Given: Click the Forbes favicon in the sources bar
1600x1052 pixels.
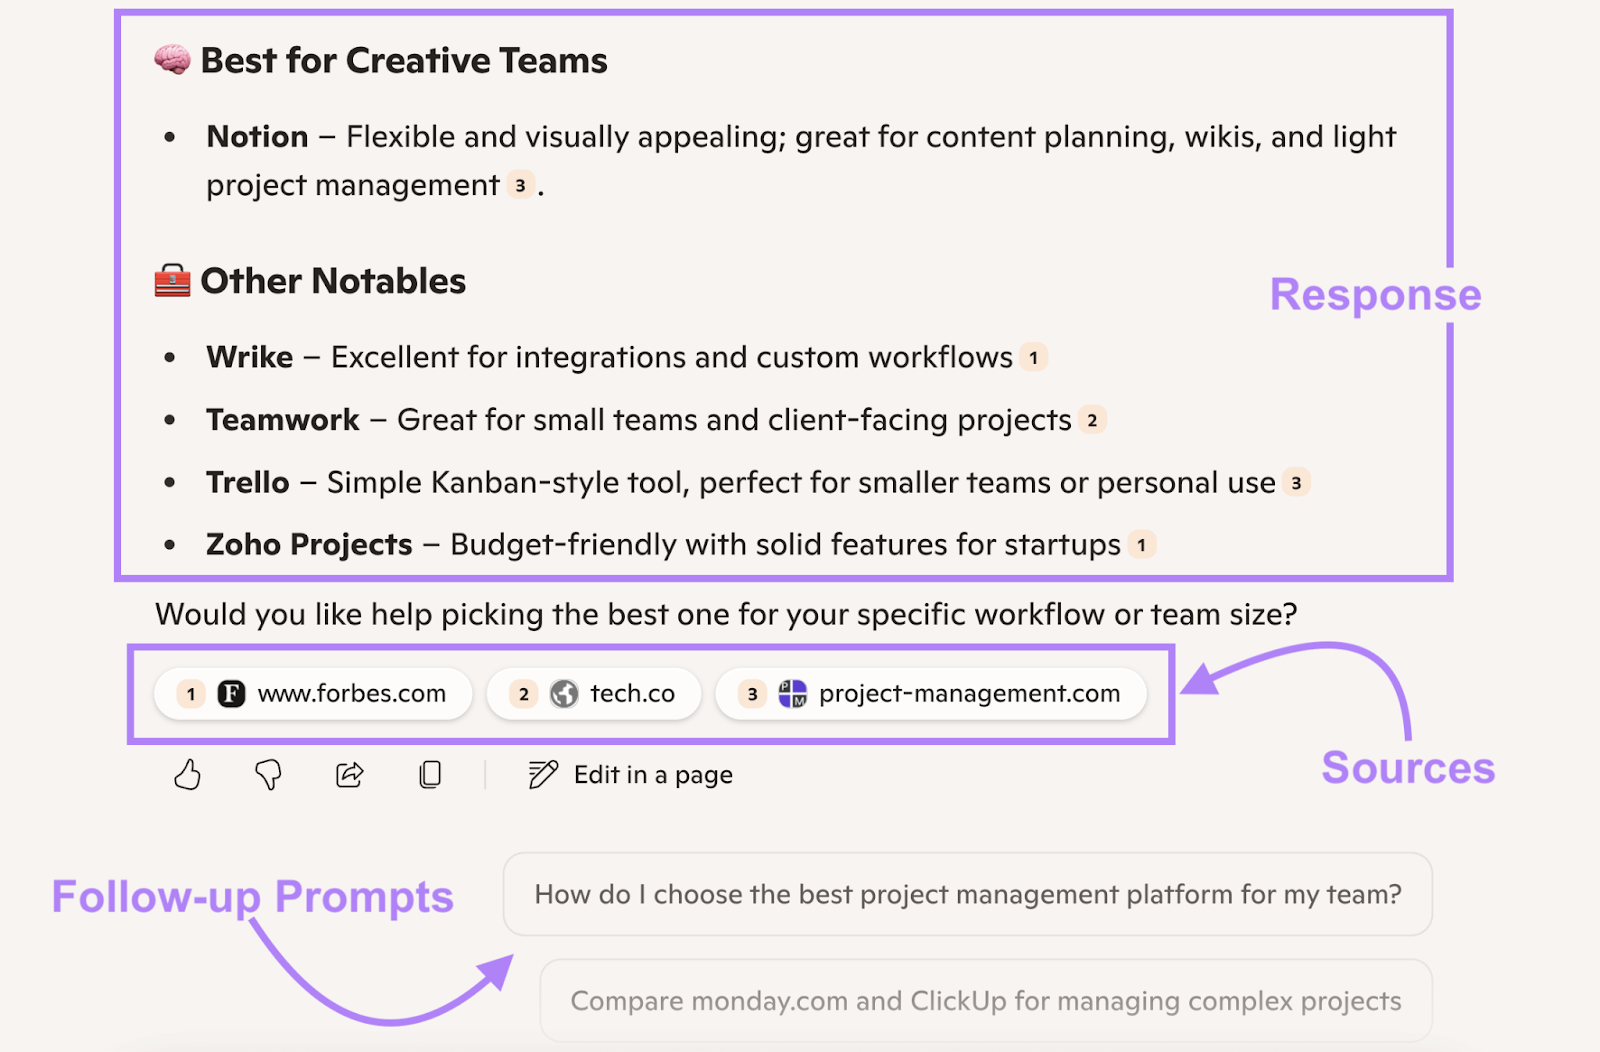Looking at the screenshot, I should pyautogui.click(x=231, y=693).
